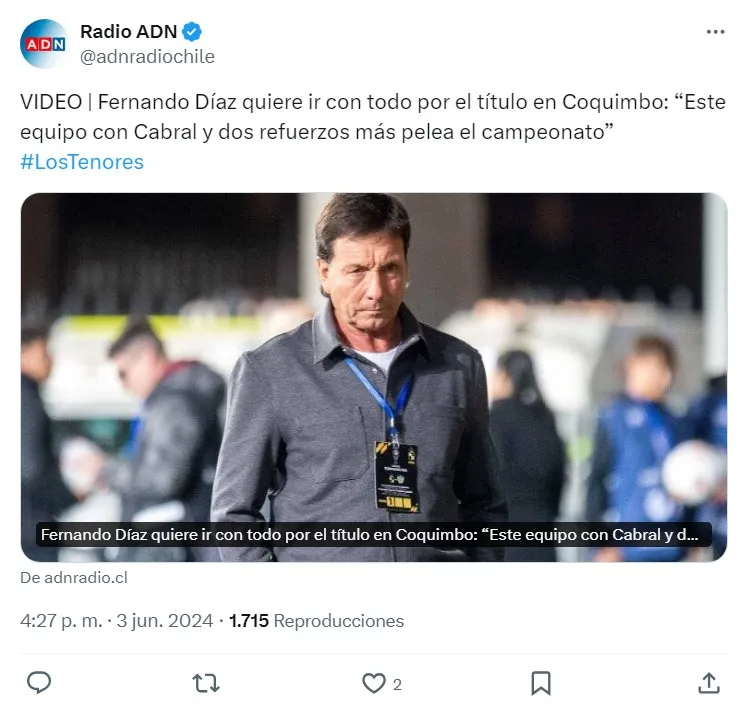
Task: Open the Fernando Díaz article image card
Action: [374, 377]
